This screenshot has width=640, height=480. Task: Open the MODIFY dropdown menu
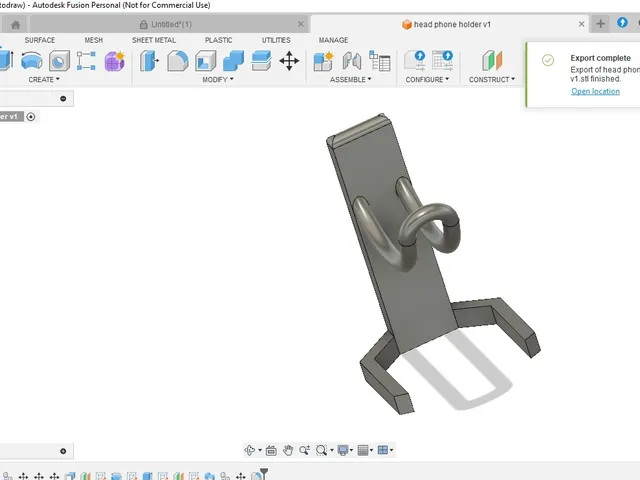pos(218,80)
